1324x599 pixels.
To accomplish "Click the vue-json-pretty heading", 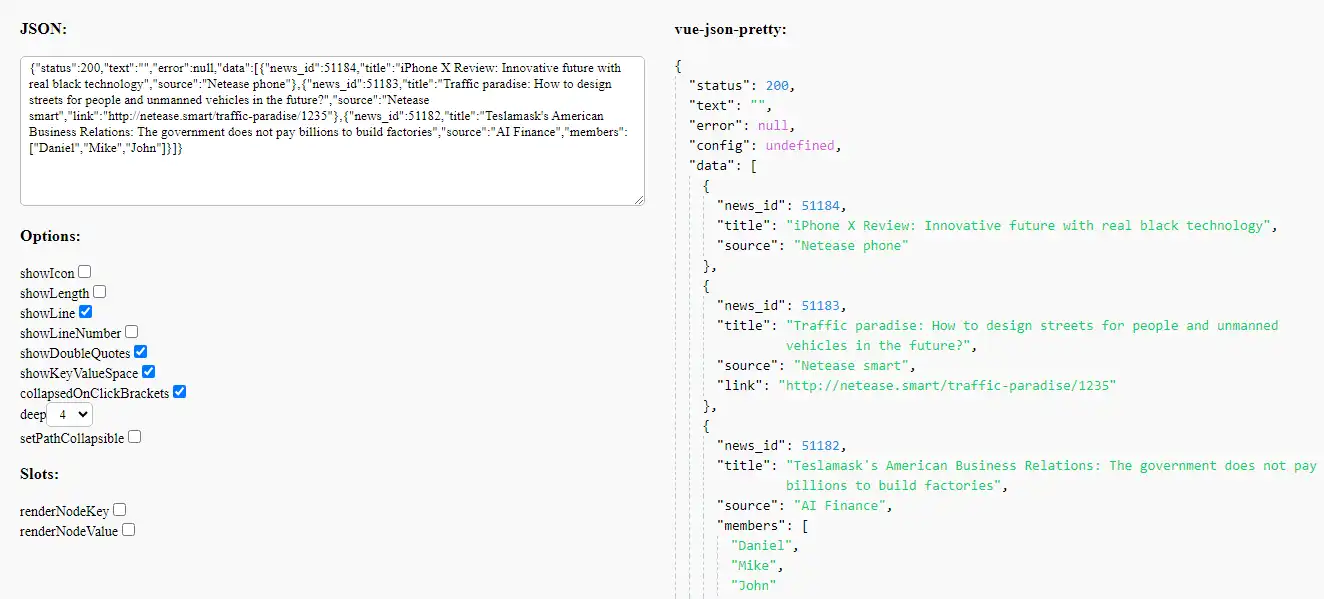I will click(731, 29).
